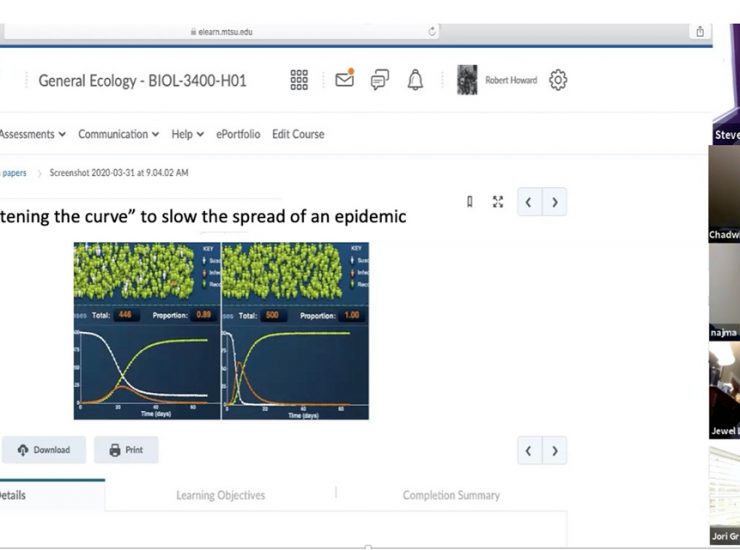
Task: Open ePortfolio in the navigation bar
Action: pyautogui.click(x=238, y=134)
